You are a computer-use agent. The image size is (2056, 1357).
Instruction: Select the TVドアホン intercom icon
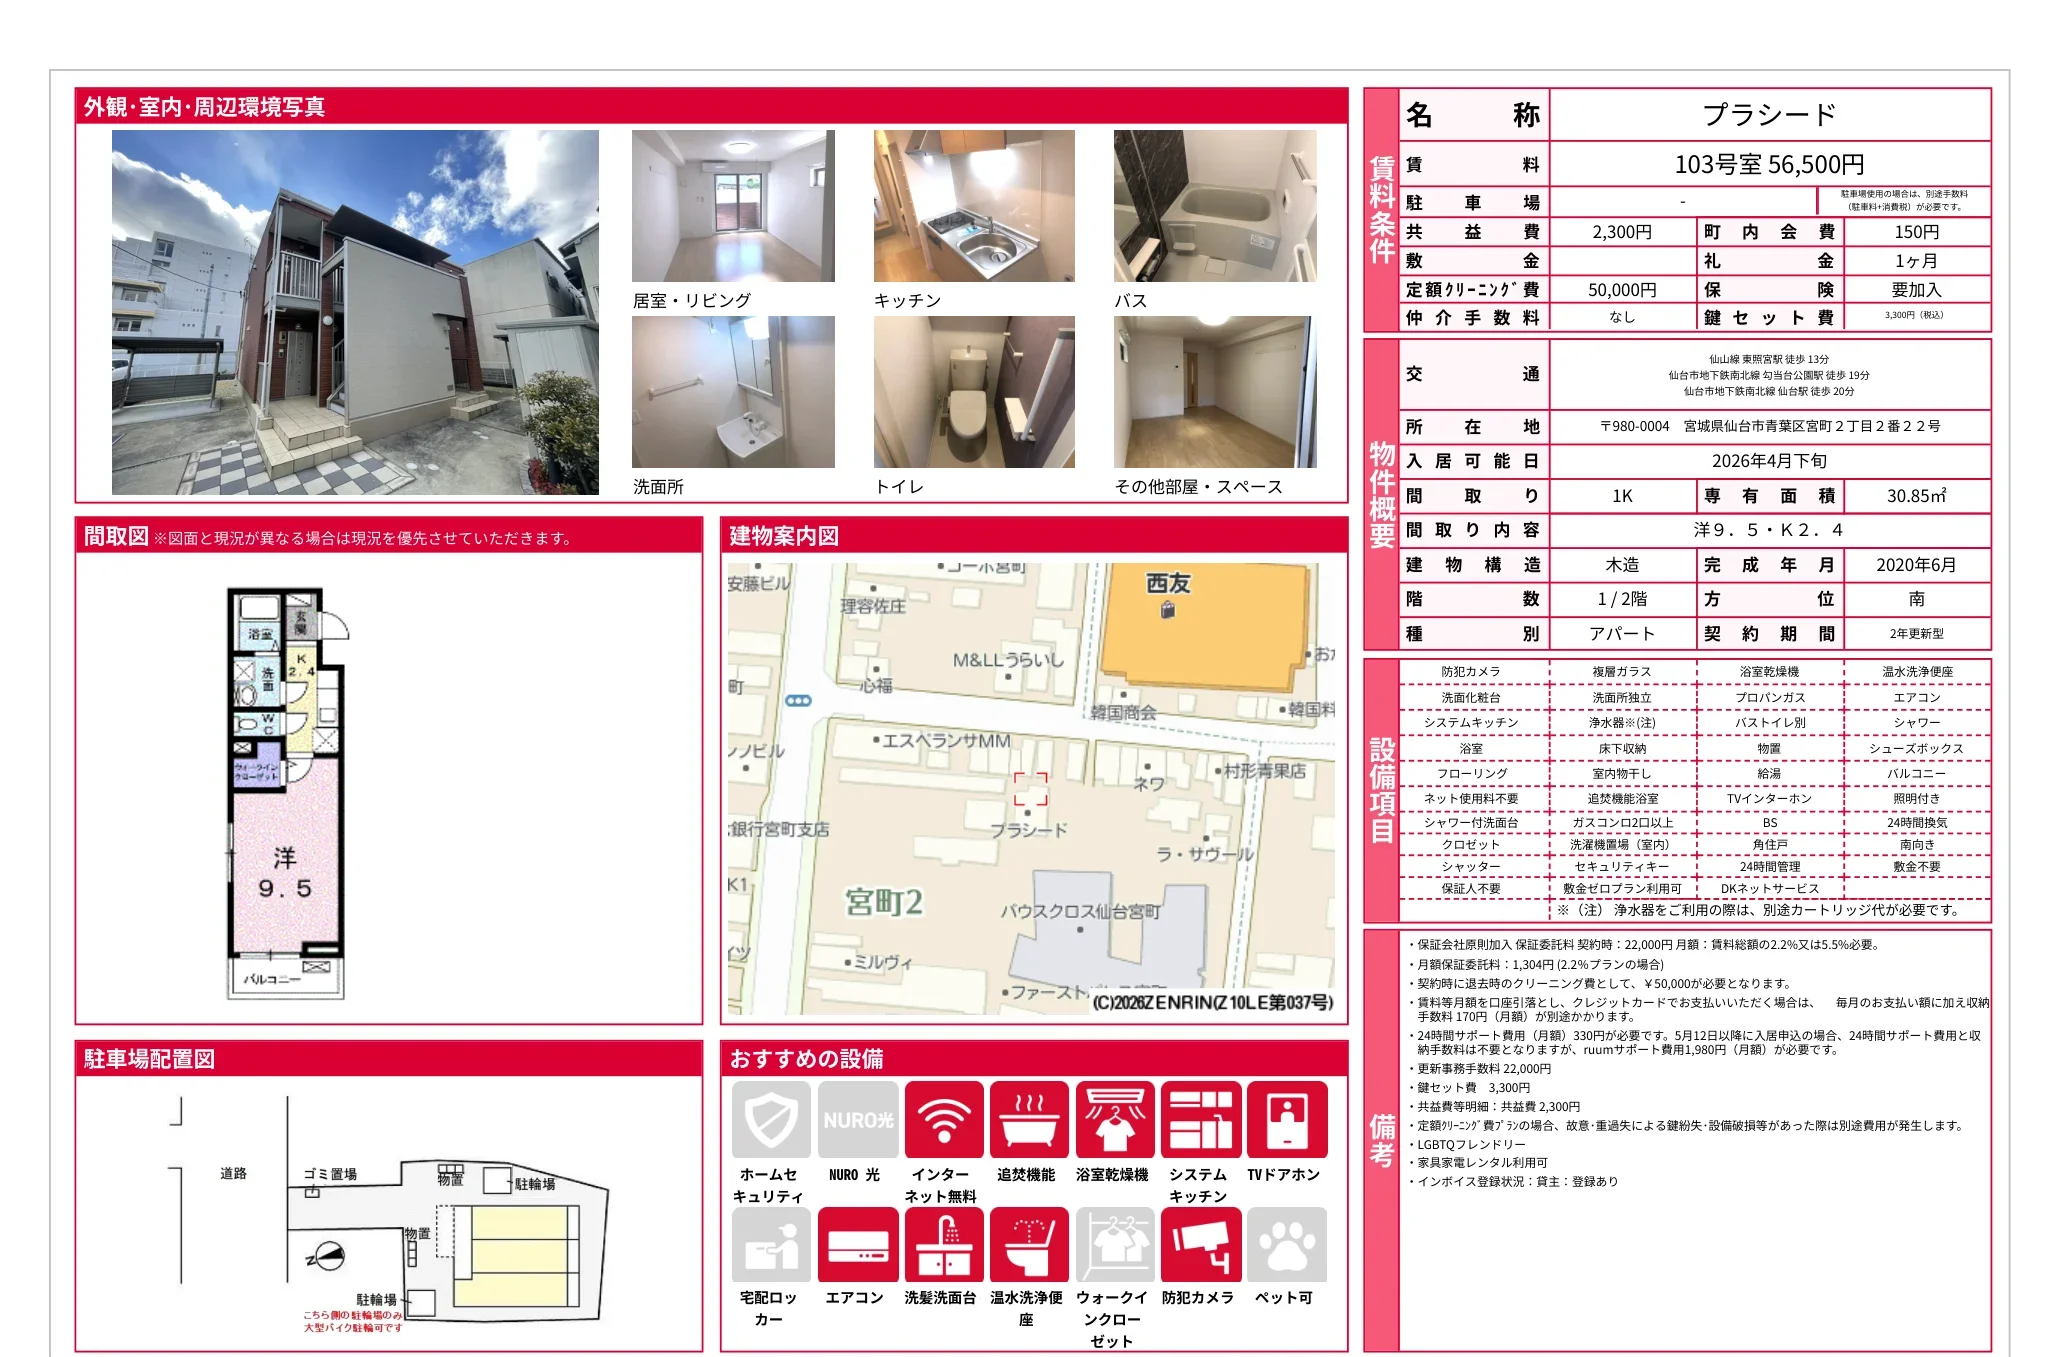click(x=1286, y=1119)
